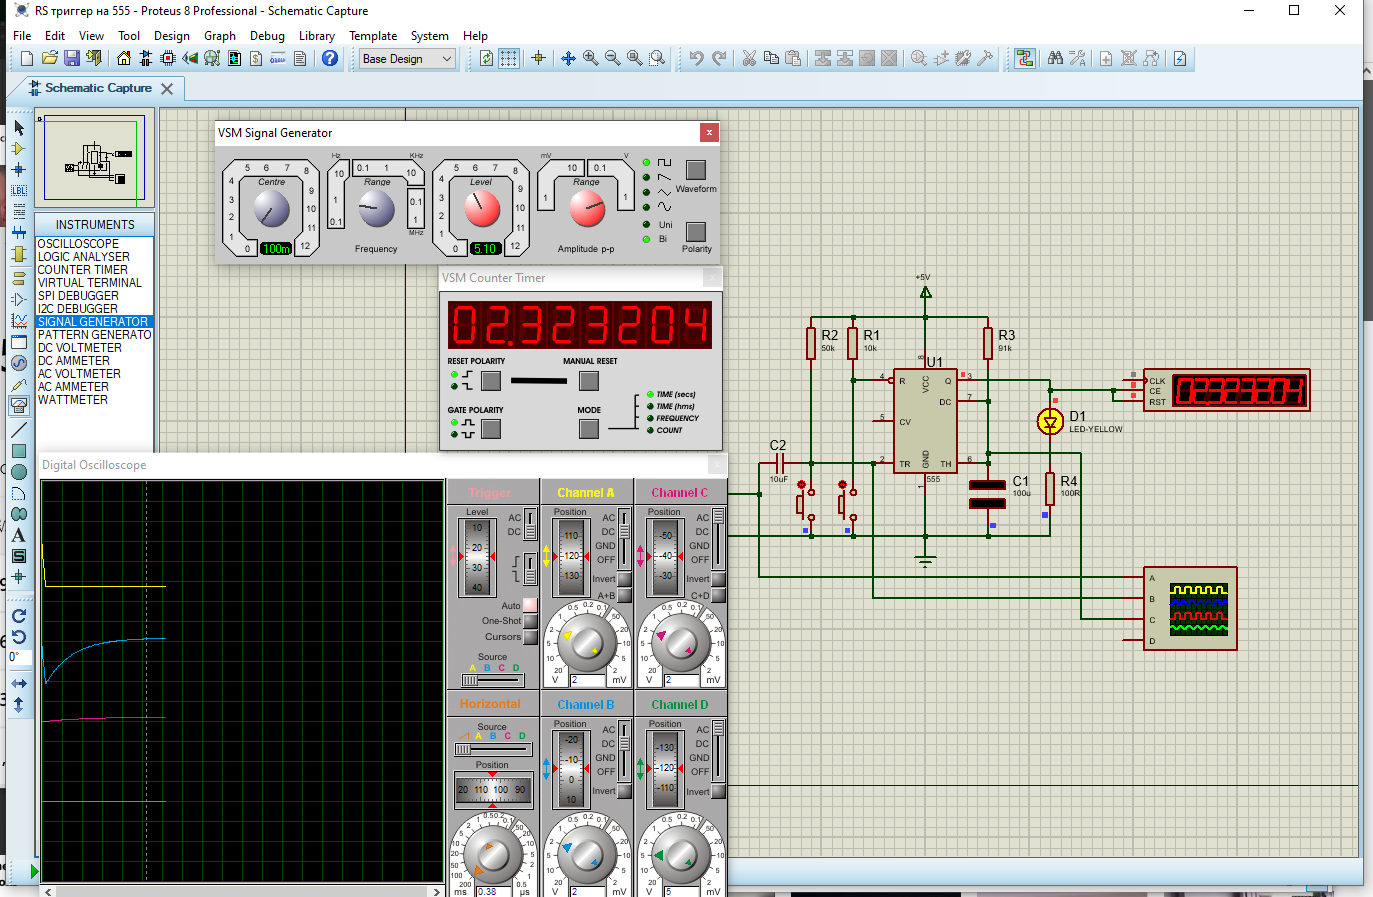Open the Debug menu

pos(267,35)
